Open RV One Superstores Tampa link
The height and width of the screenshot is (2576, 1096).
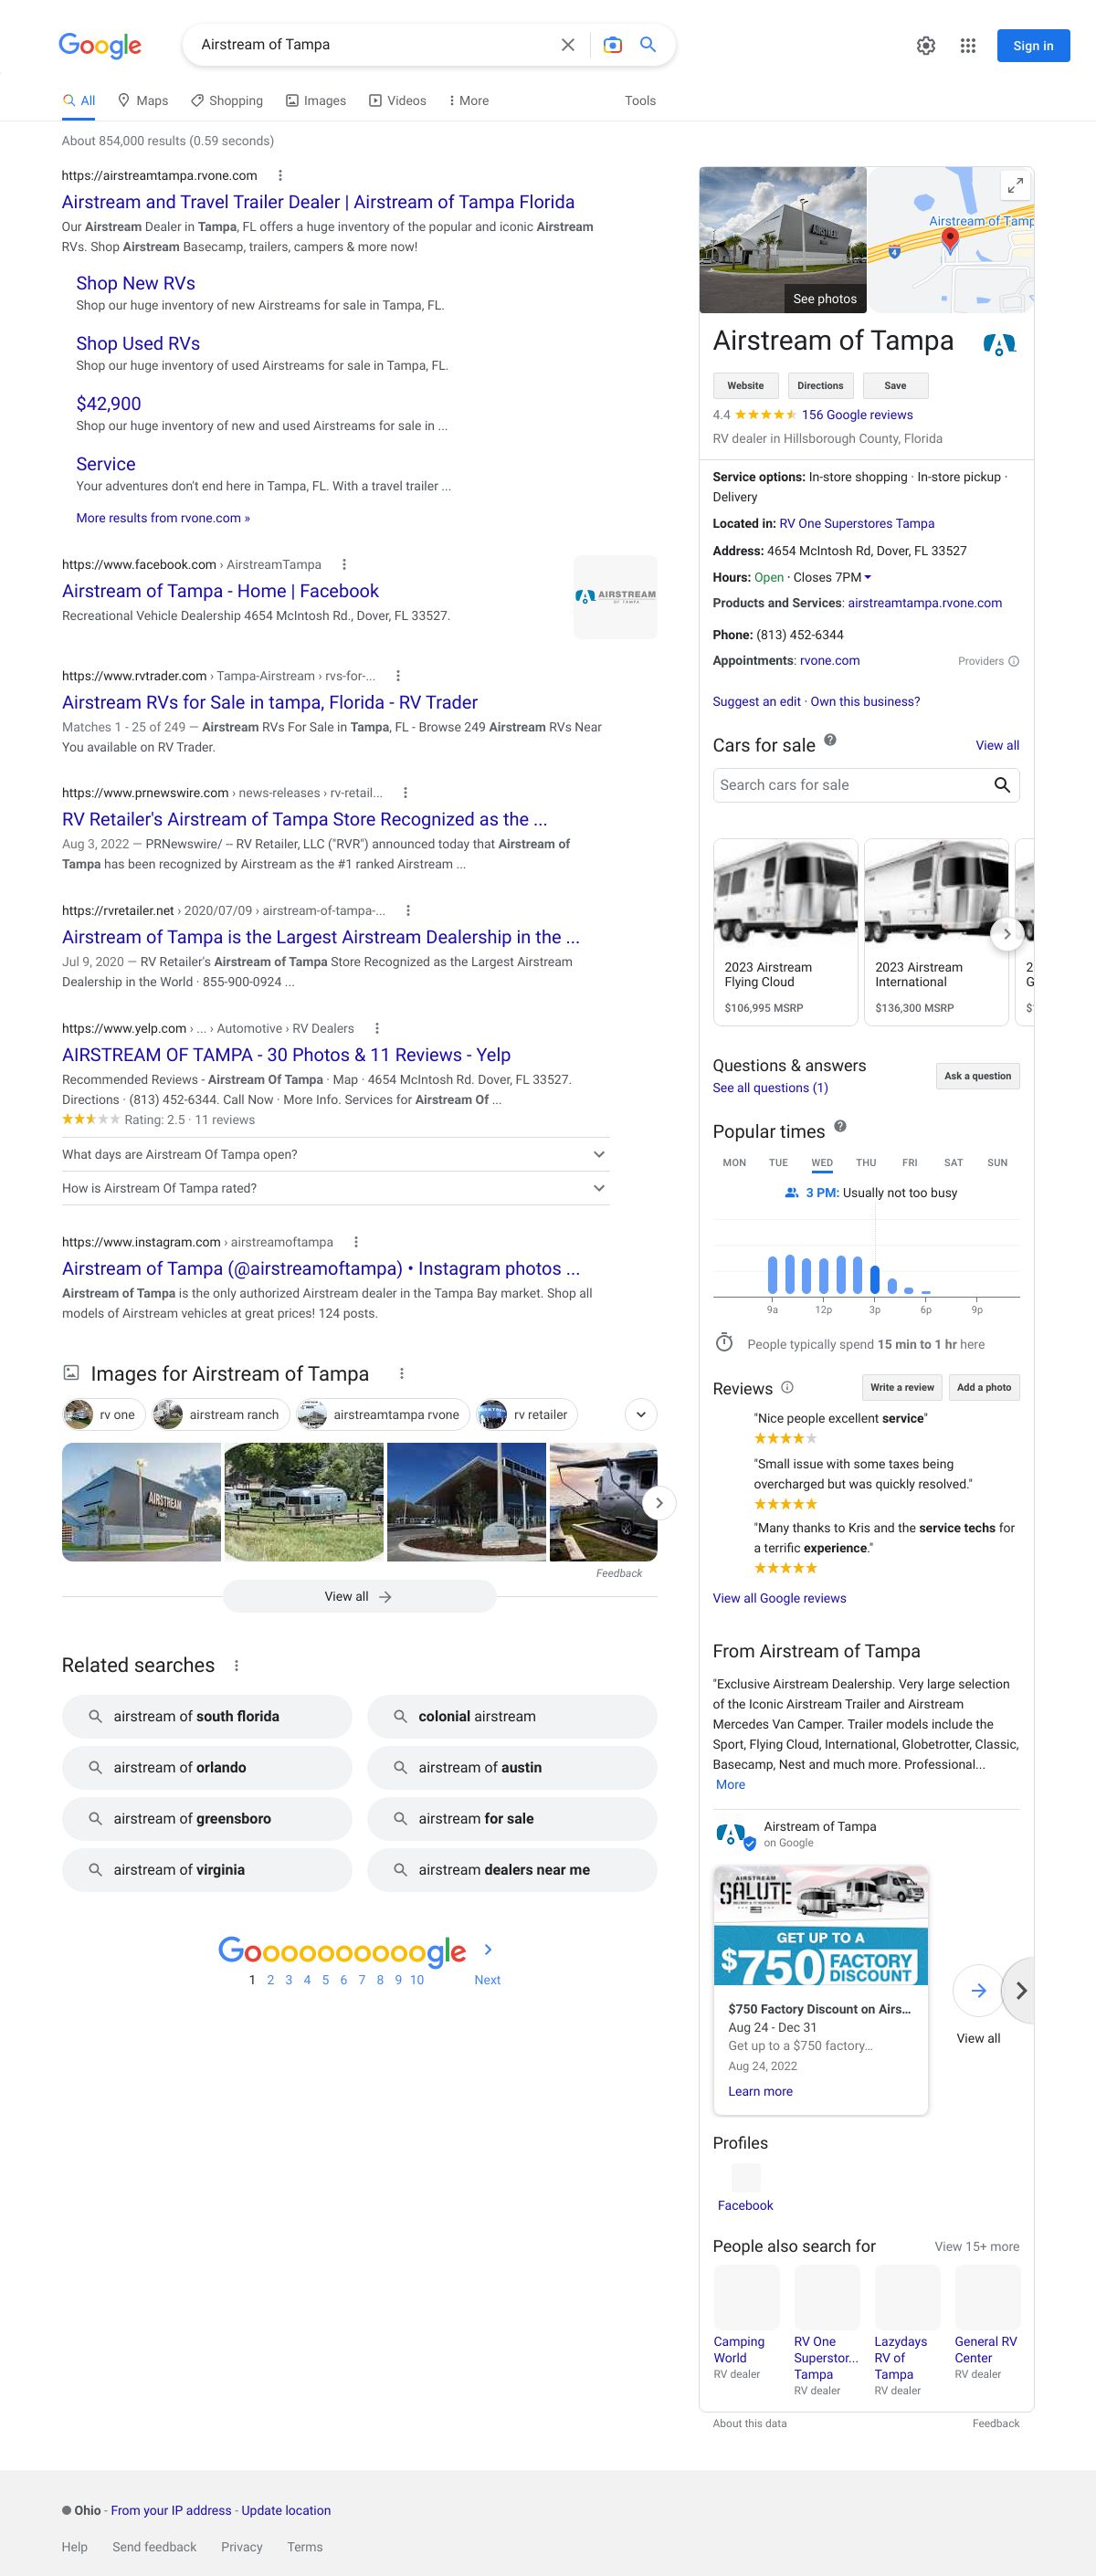click(x=857, y=524)
